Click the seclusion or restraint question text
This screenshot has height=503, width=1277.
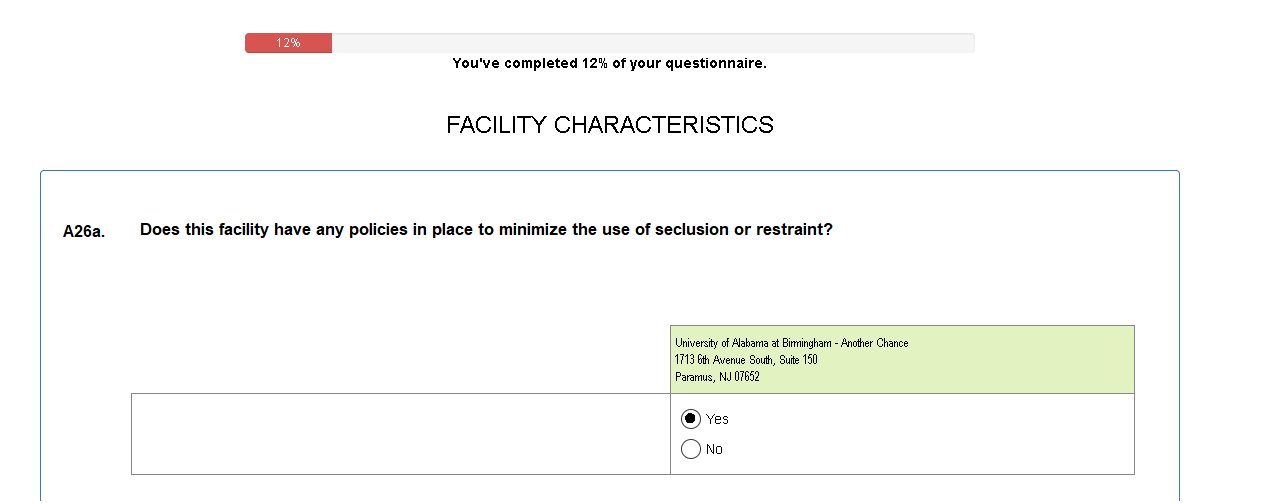coord(486,230)
